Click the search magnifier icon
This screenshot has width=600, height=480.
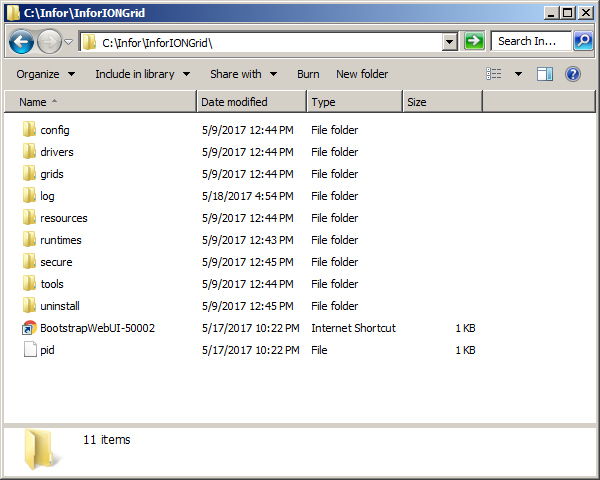coord(583,42)
